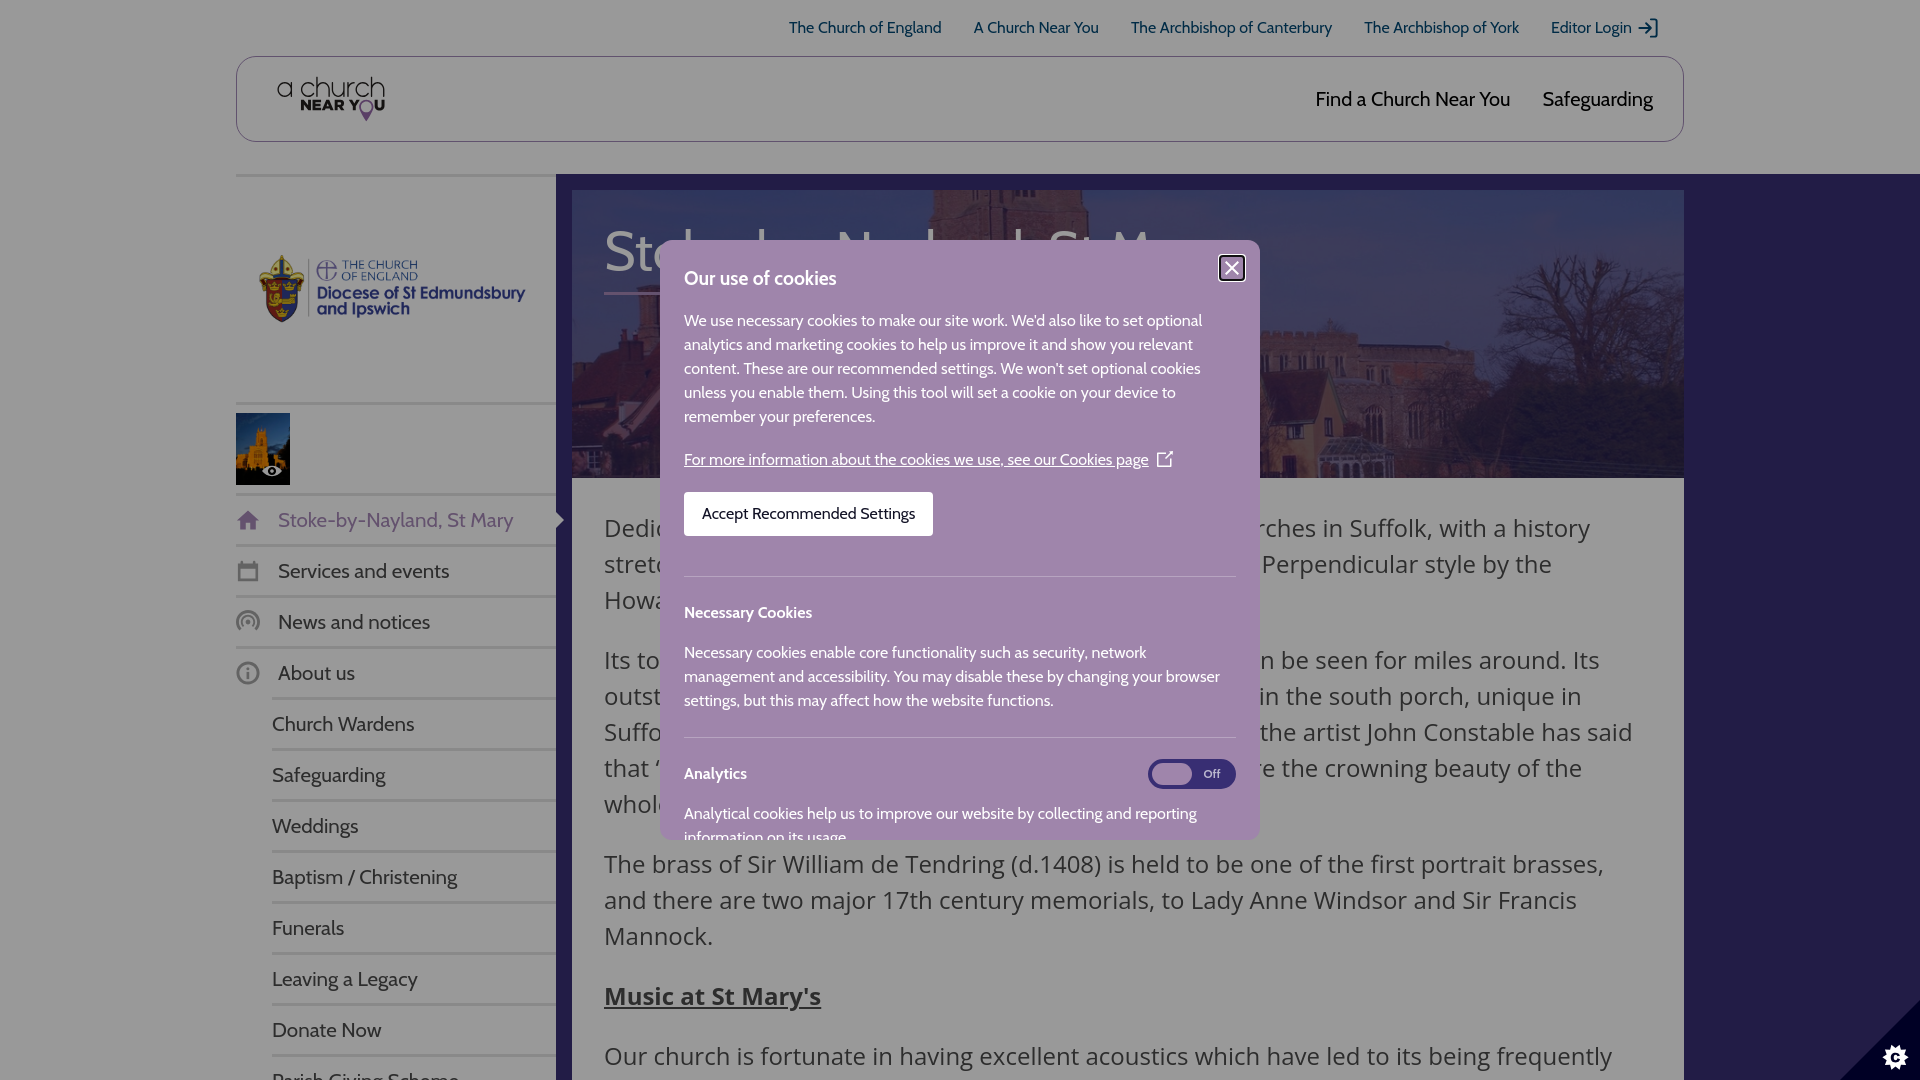Image resolution: width=1920 pixels, height=1080 pixels.
Task: Click the Necessary Cookies heading text
Action: [748, 613]
